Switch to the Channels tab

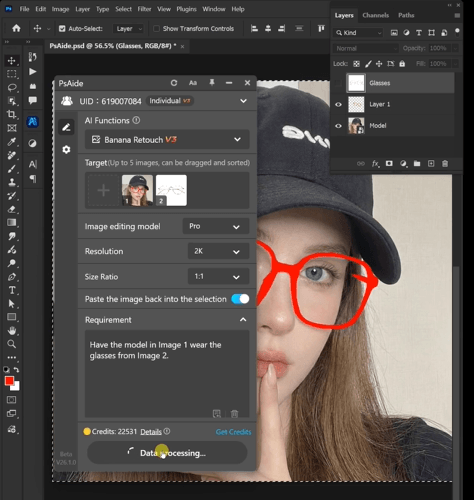(x=375, y=15)
